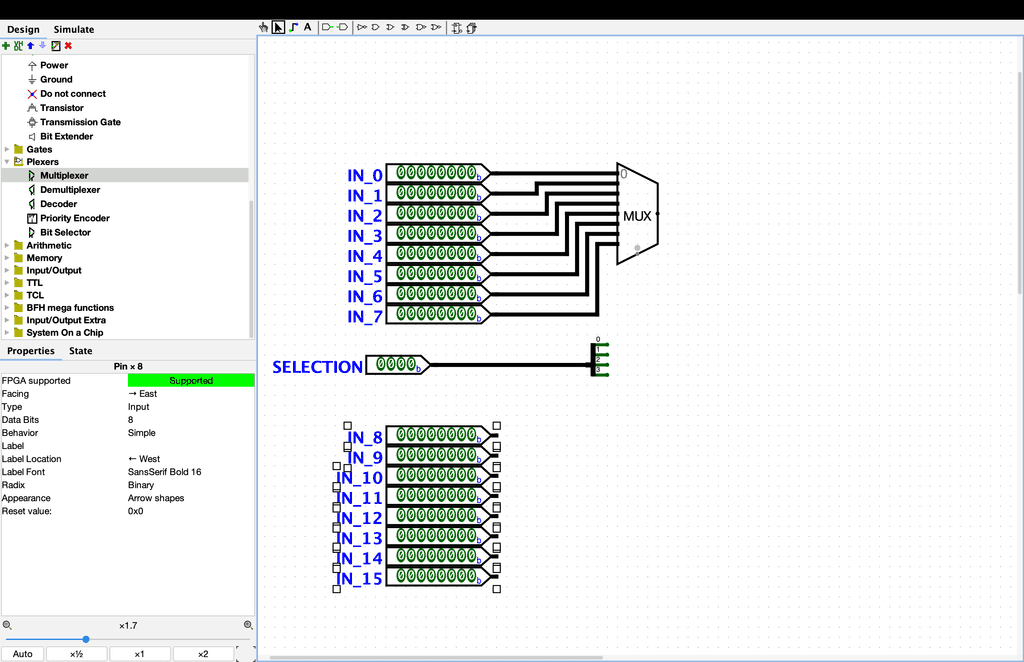Open the State tab
The height and width of the screenshot is (662, 1024).
[x=80, y=351]
